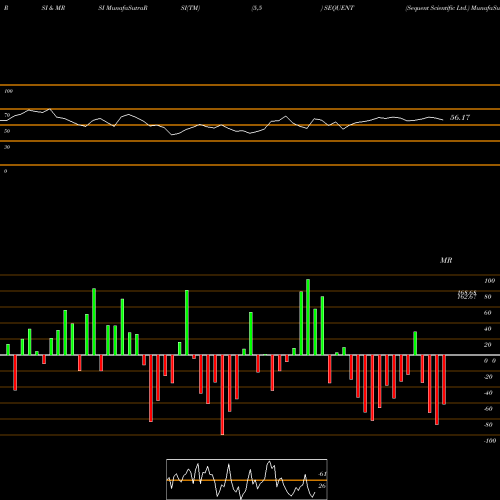
Task: Click the tallest green MR histogram bar
Action: tap(308, 317)
